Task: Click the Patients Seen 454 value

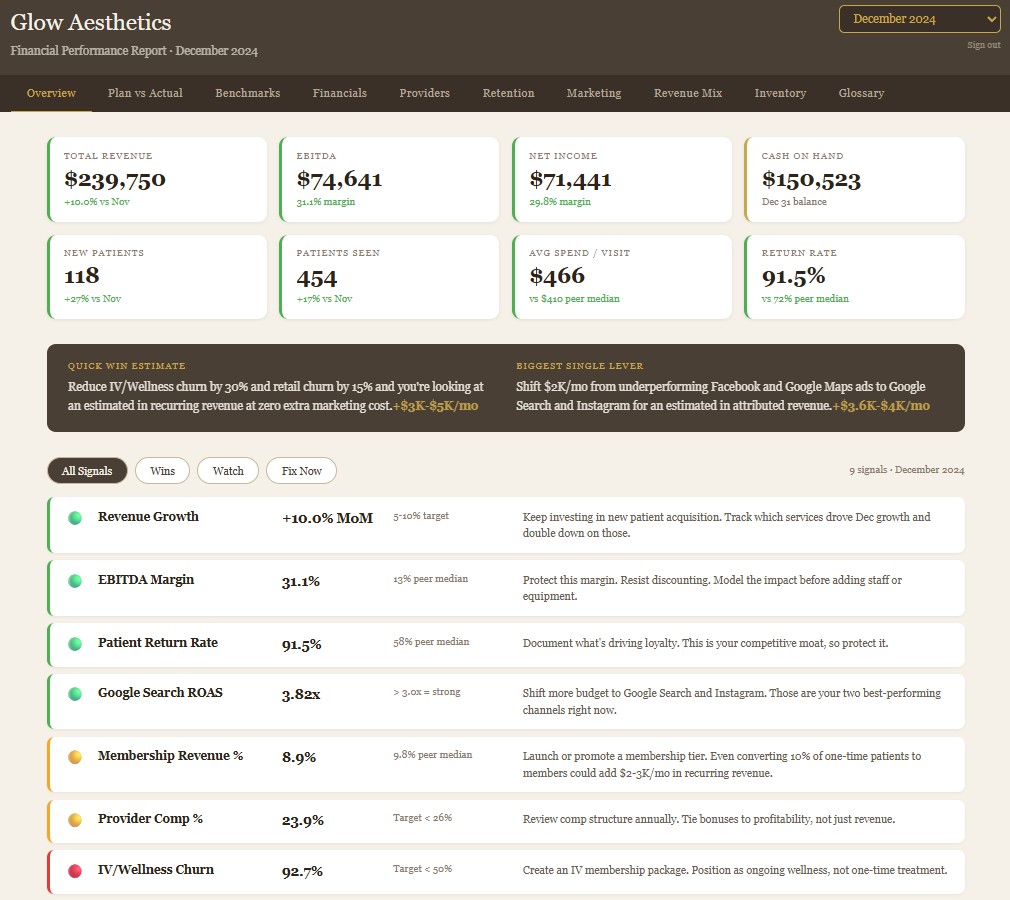Action: [x=317, y=278]
